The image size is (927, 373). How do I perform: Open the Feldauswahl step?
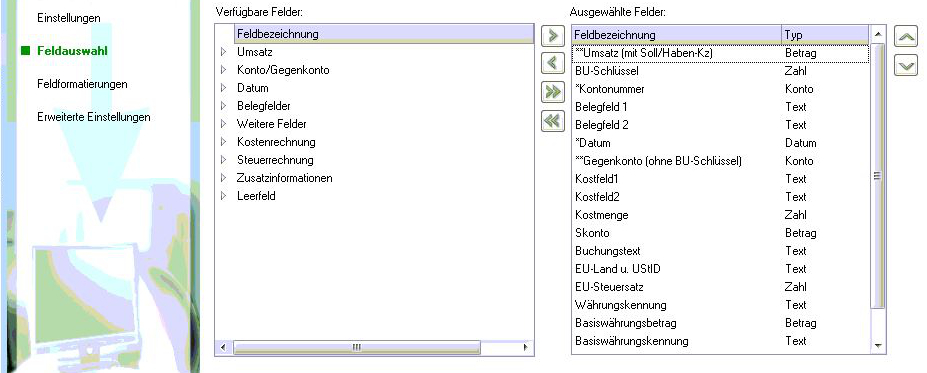72,51
